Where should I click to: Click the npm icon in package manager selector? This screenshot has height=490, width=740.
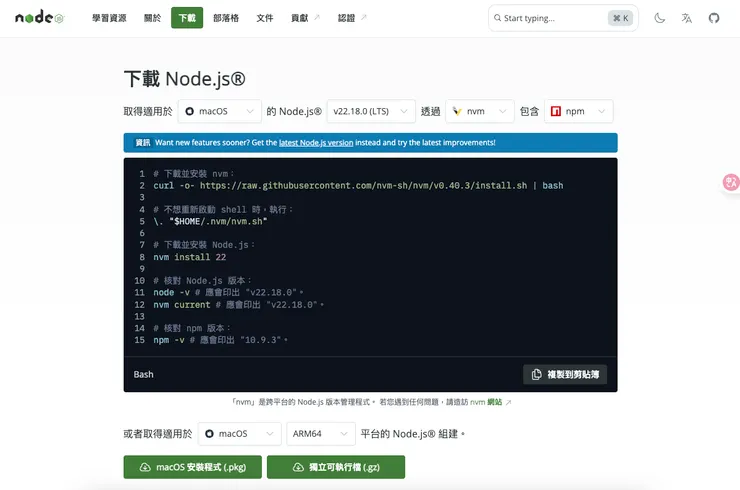point(556,111)
